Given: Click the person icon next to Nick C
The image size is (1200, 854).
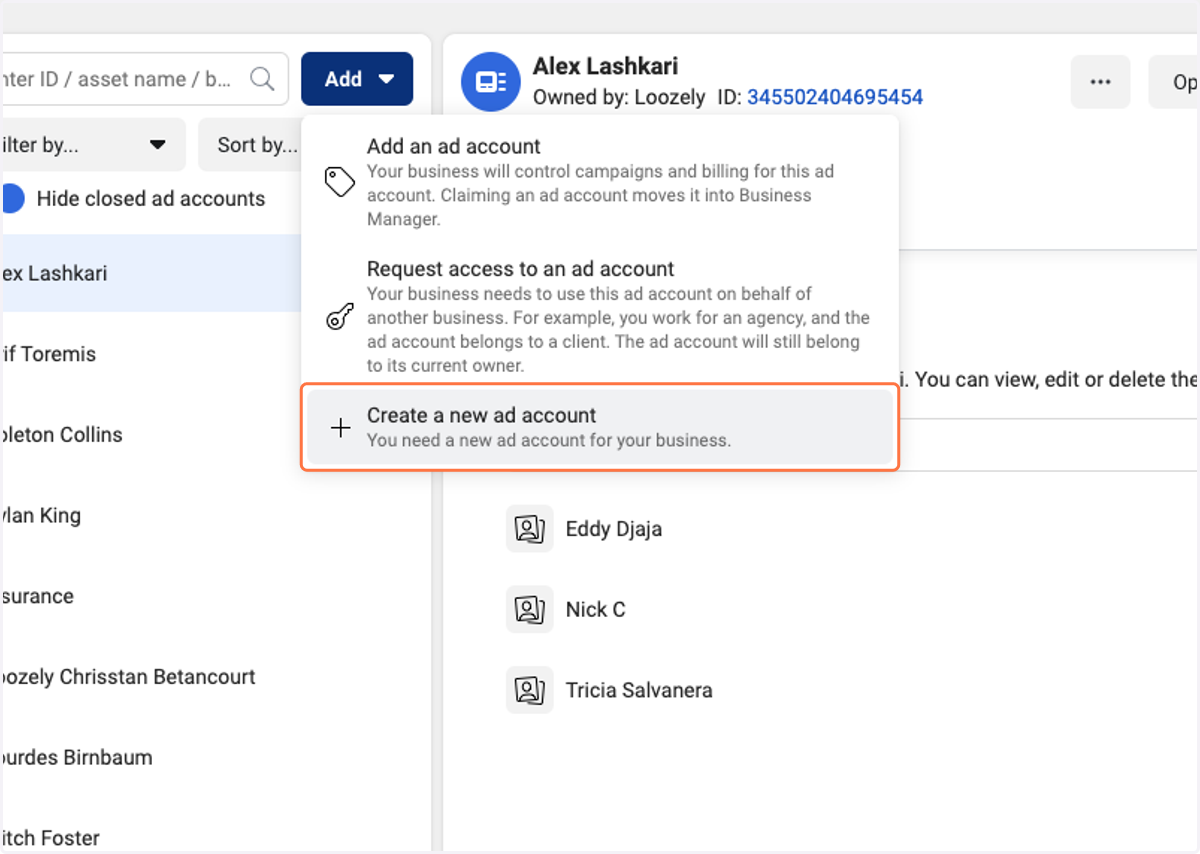Looking at the screenshot, I should click(529, 609).
